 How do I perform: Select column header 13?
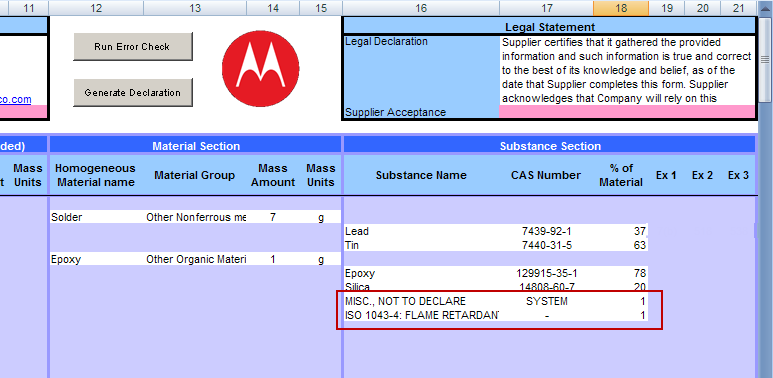click(x=195, y=8)
